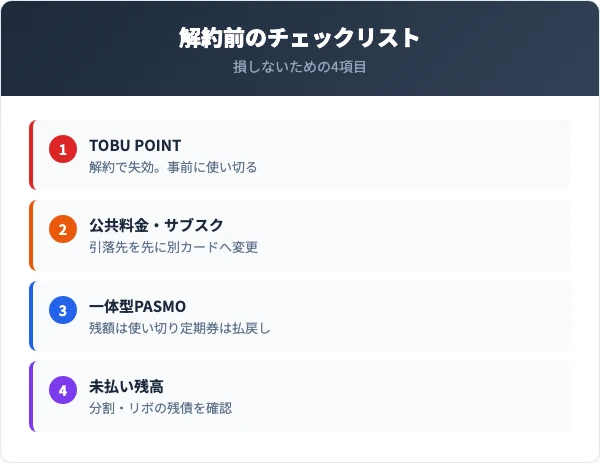Select the TOBU POINT heading

[x=135, y=145]
